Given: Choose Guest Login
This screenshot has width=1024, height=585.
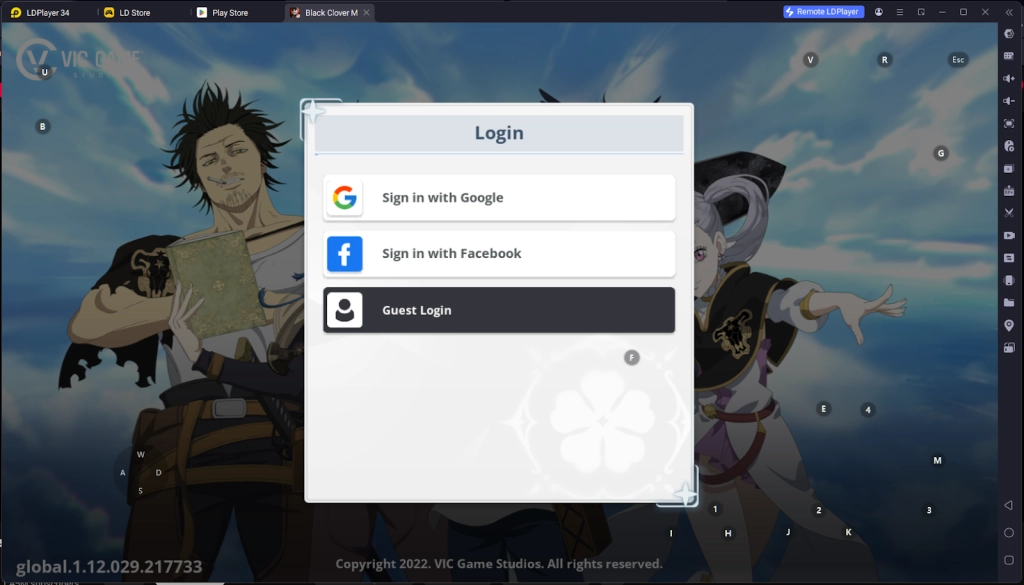Looking at the screenshot, I should (499, 310).
